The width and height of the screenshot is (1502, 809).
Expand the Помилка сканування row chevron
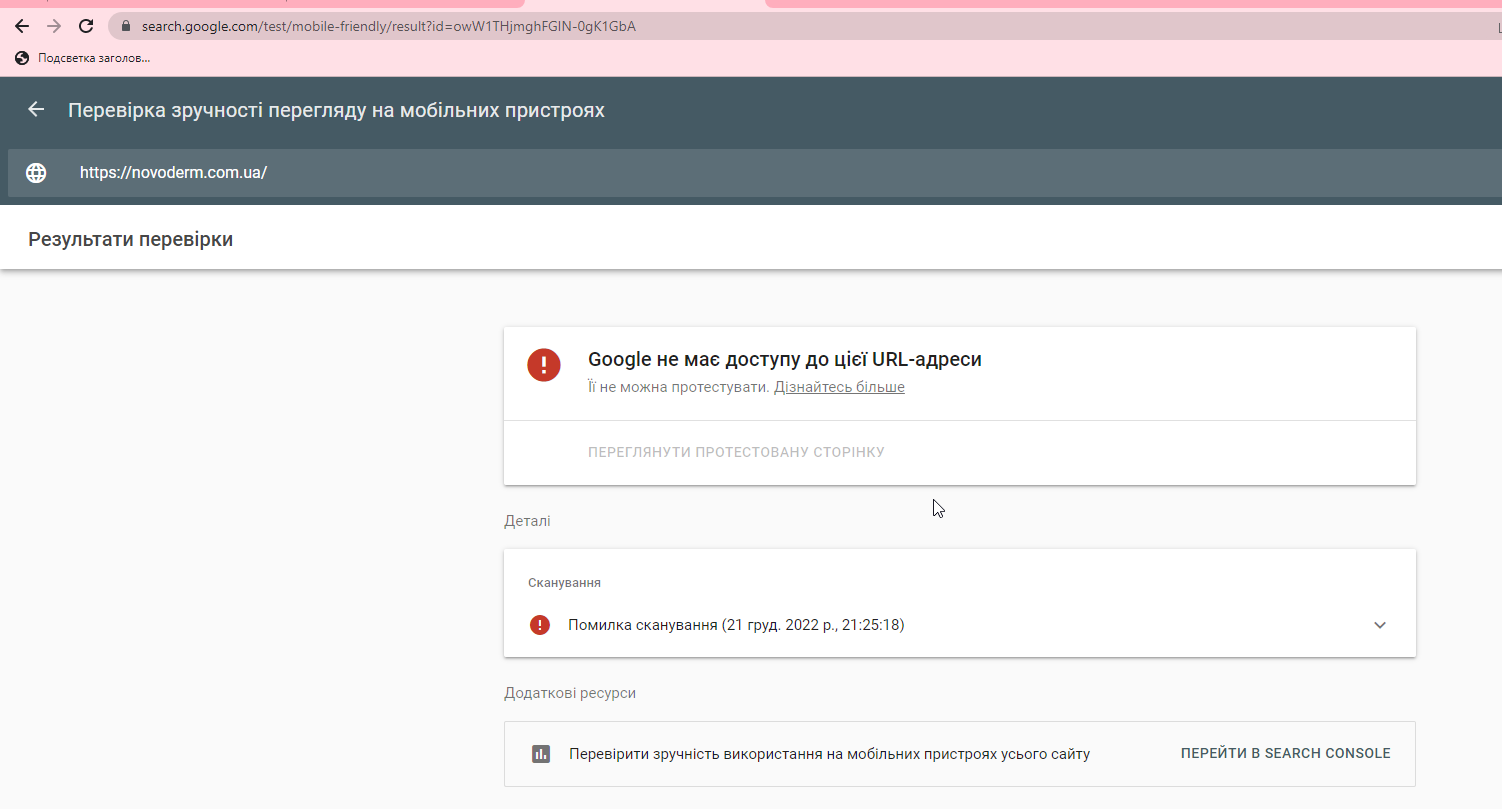[x=1380, y=625]
